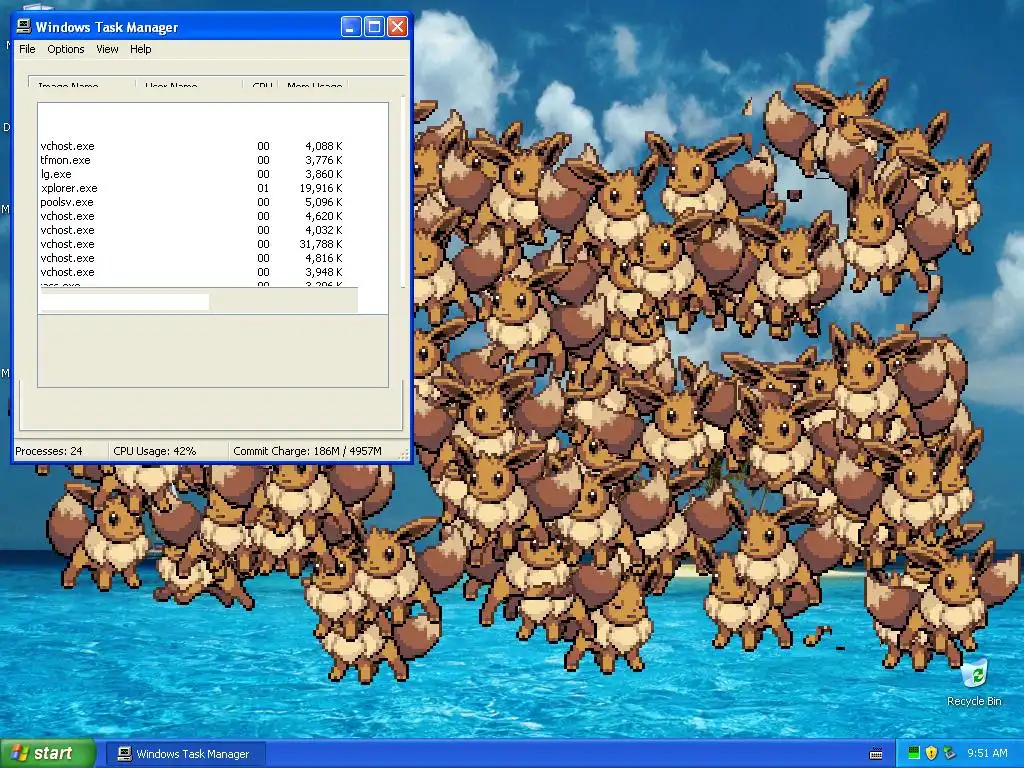
Task: Select the tfmon.exe process row
Action: 191,160
